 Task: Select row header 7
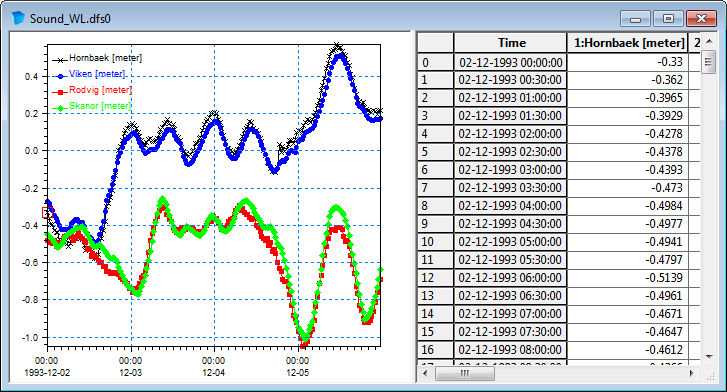pyautogui.click(x=435, y=188)
